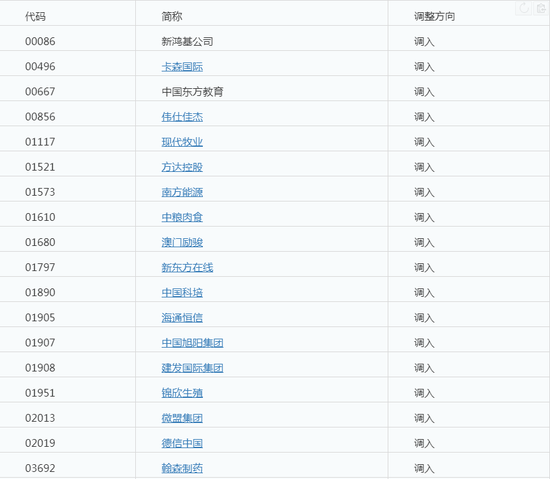Follow the 建发国际集团 link
The width and height of the screenshot is (550, 479).
coord(192,368)
